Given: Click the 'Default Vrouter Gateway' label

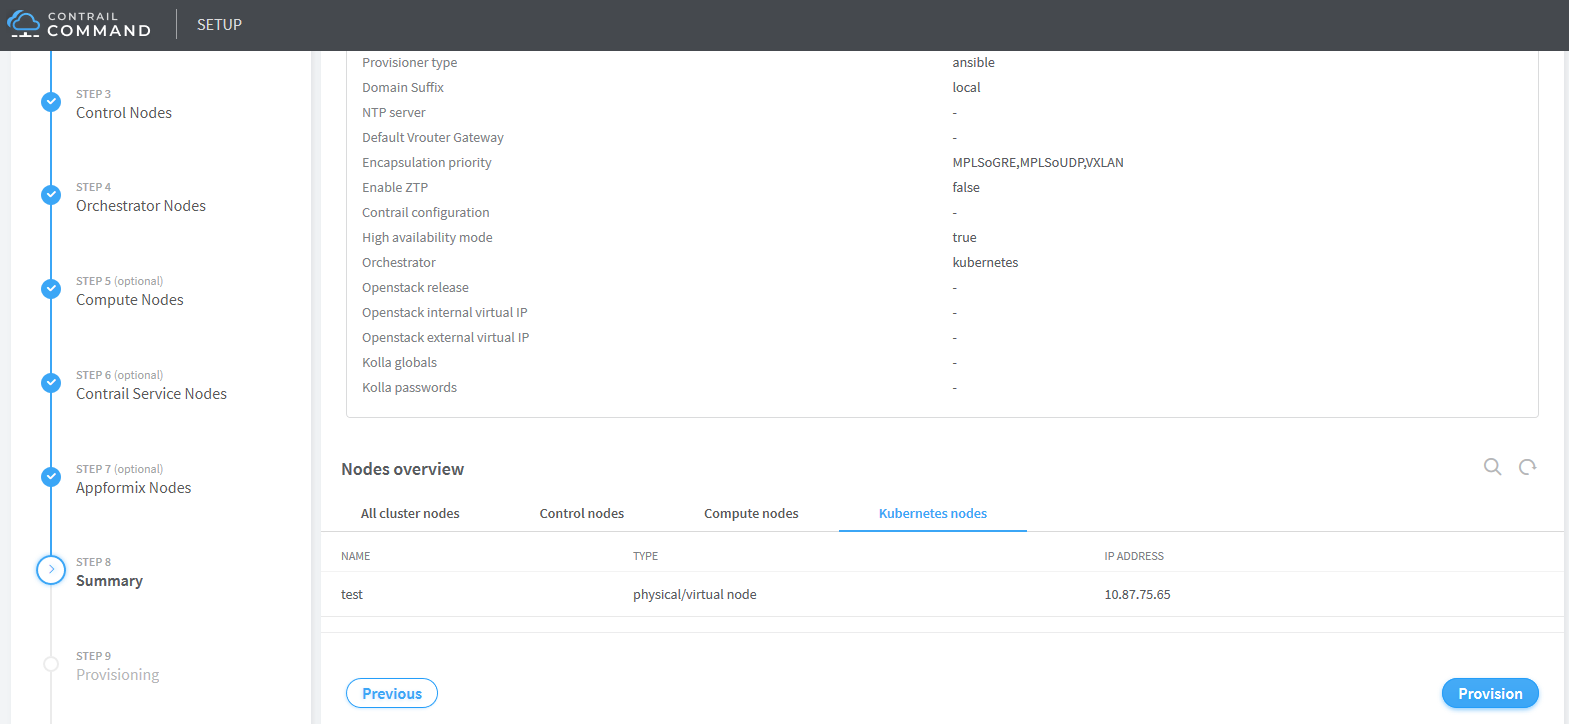Looking at the screenshot, I should pyautogui.click(x=432, y=137).
